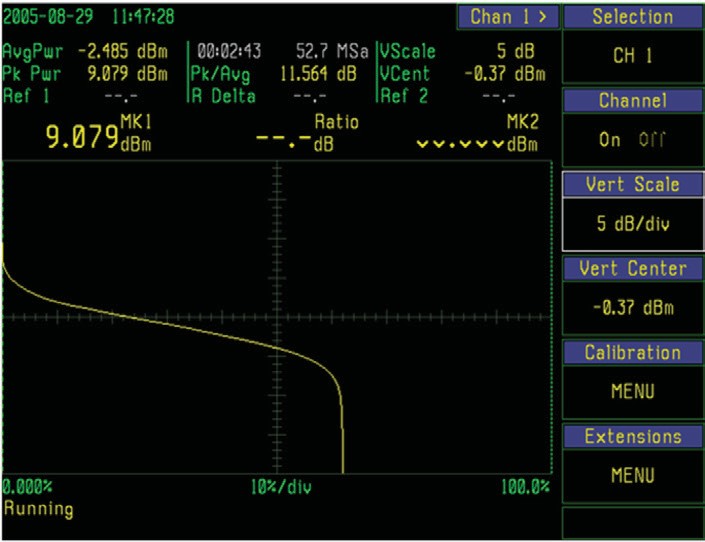This screenshot has height=542, width=705.
Task: Select the Extensions softkey header
Action: (x=633, y=437)
